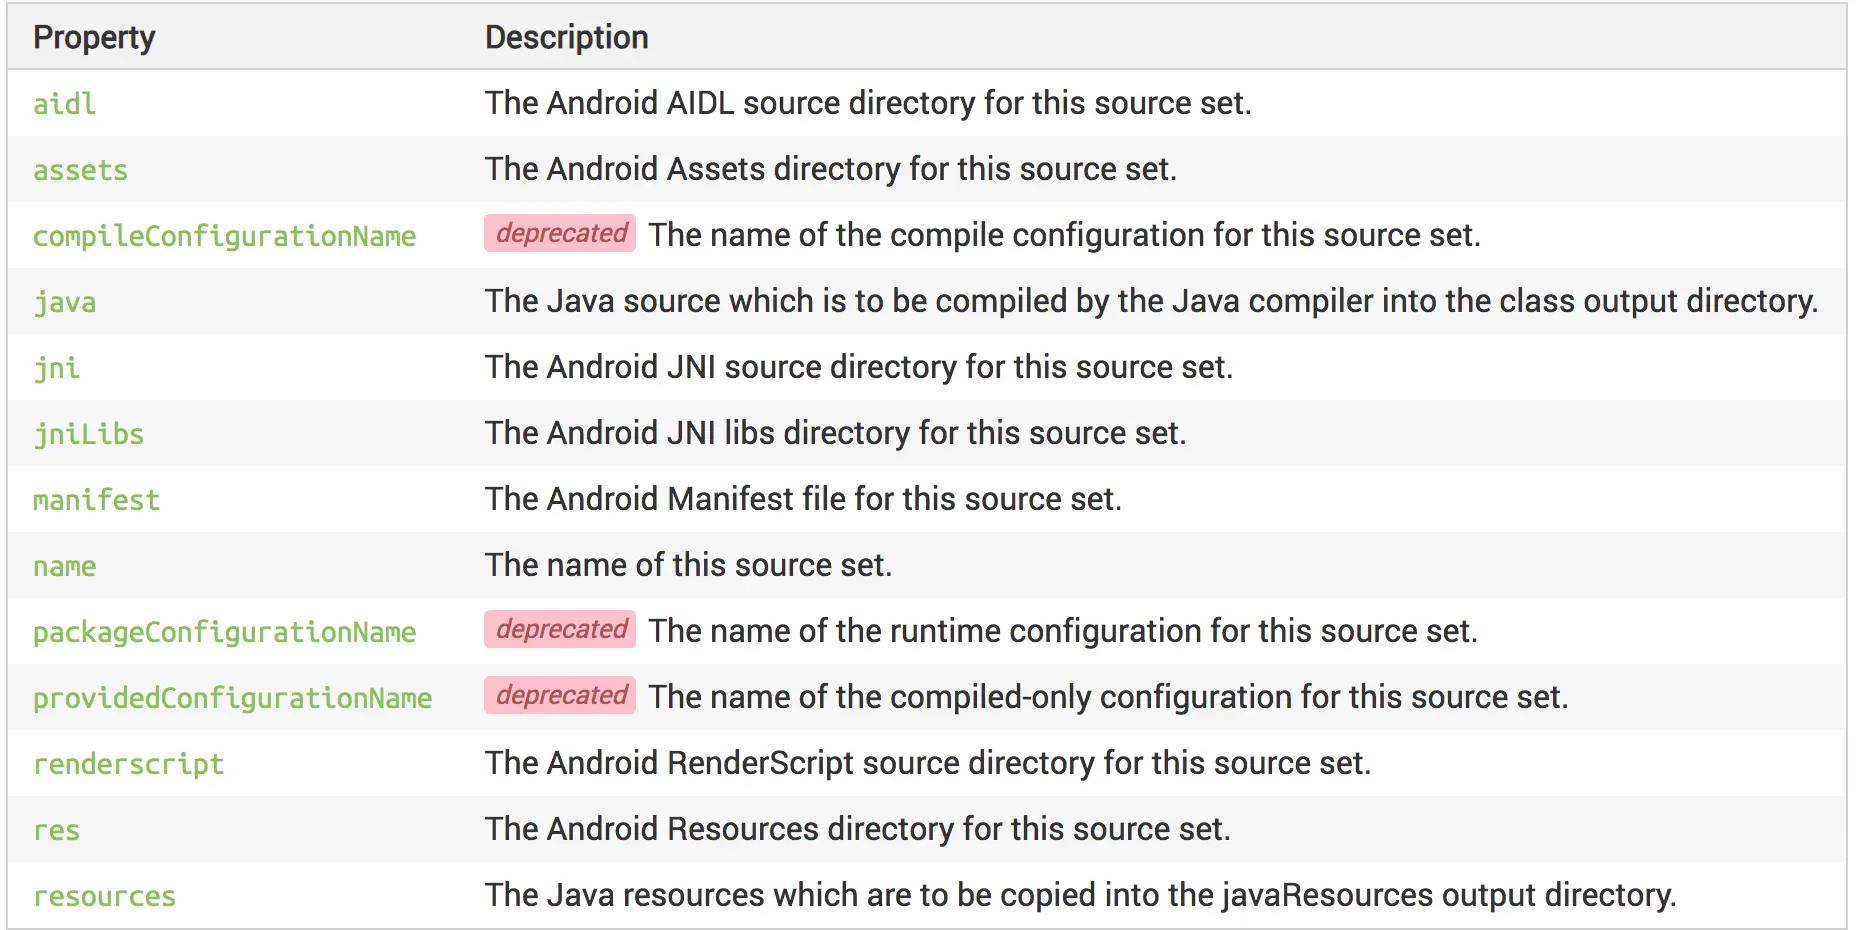Follow the manifest property link
The image size is (1858, 930).
(x=96, y=500)
